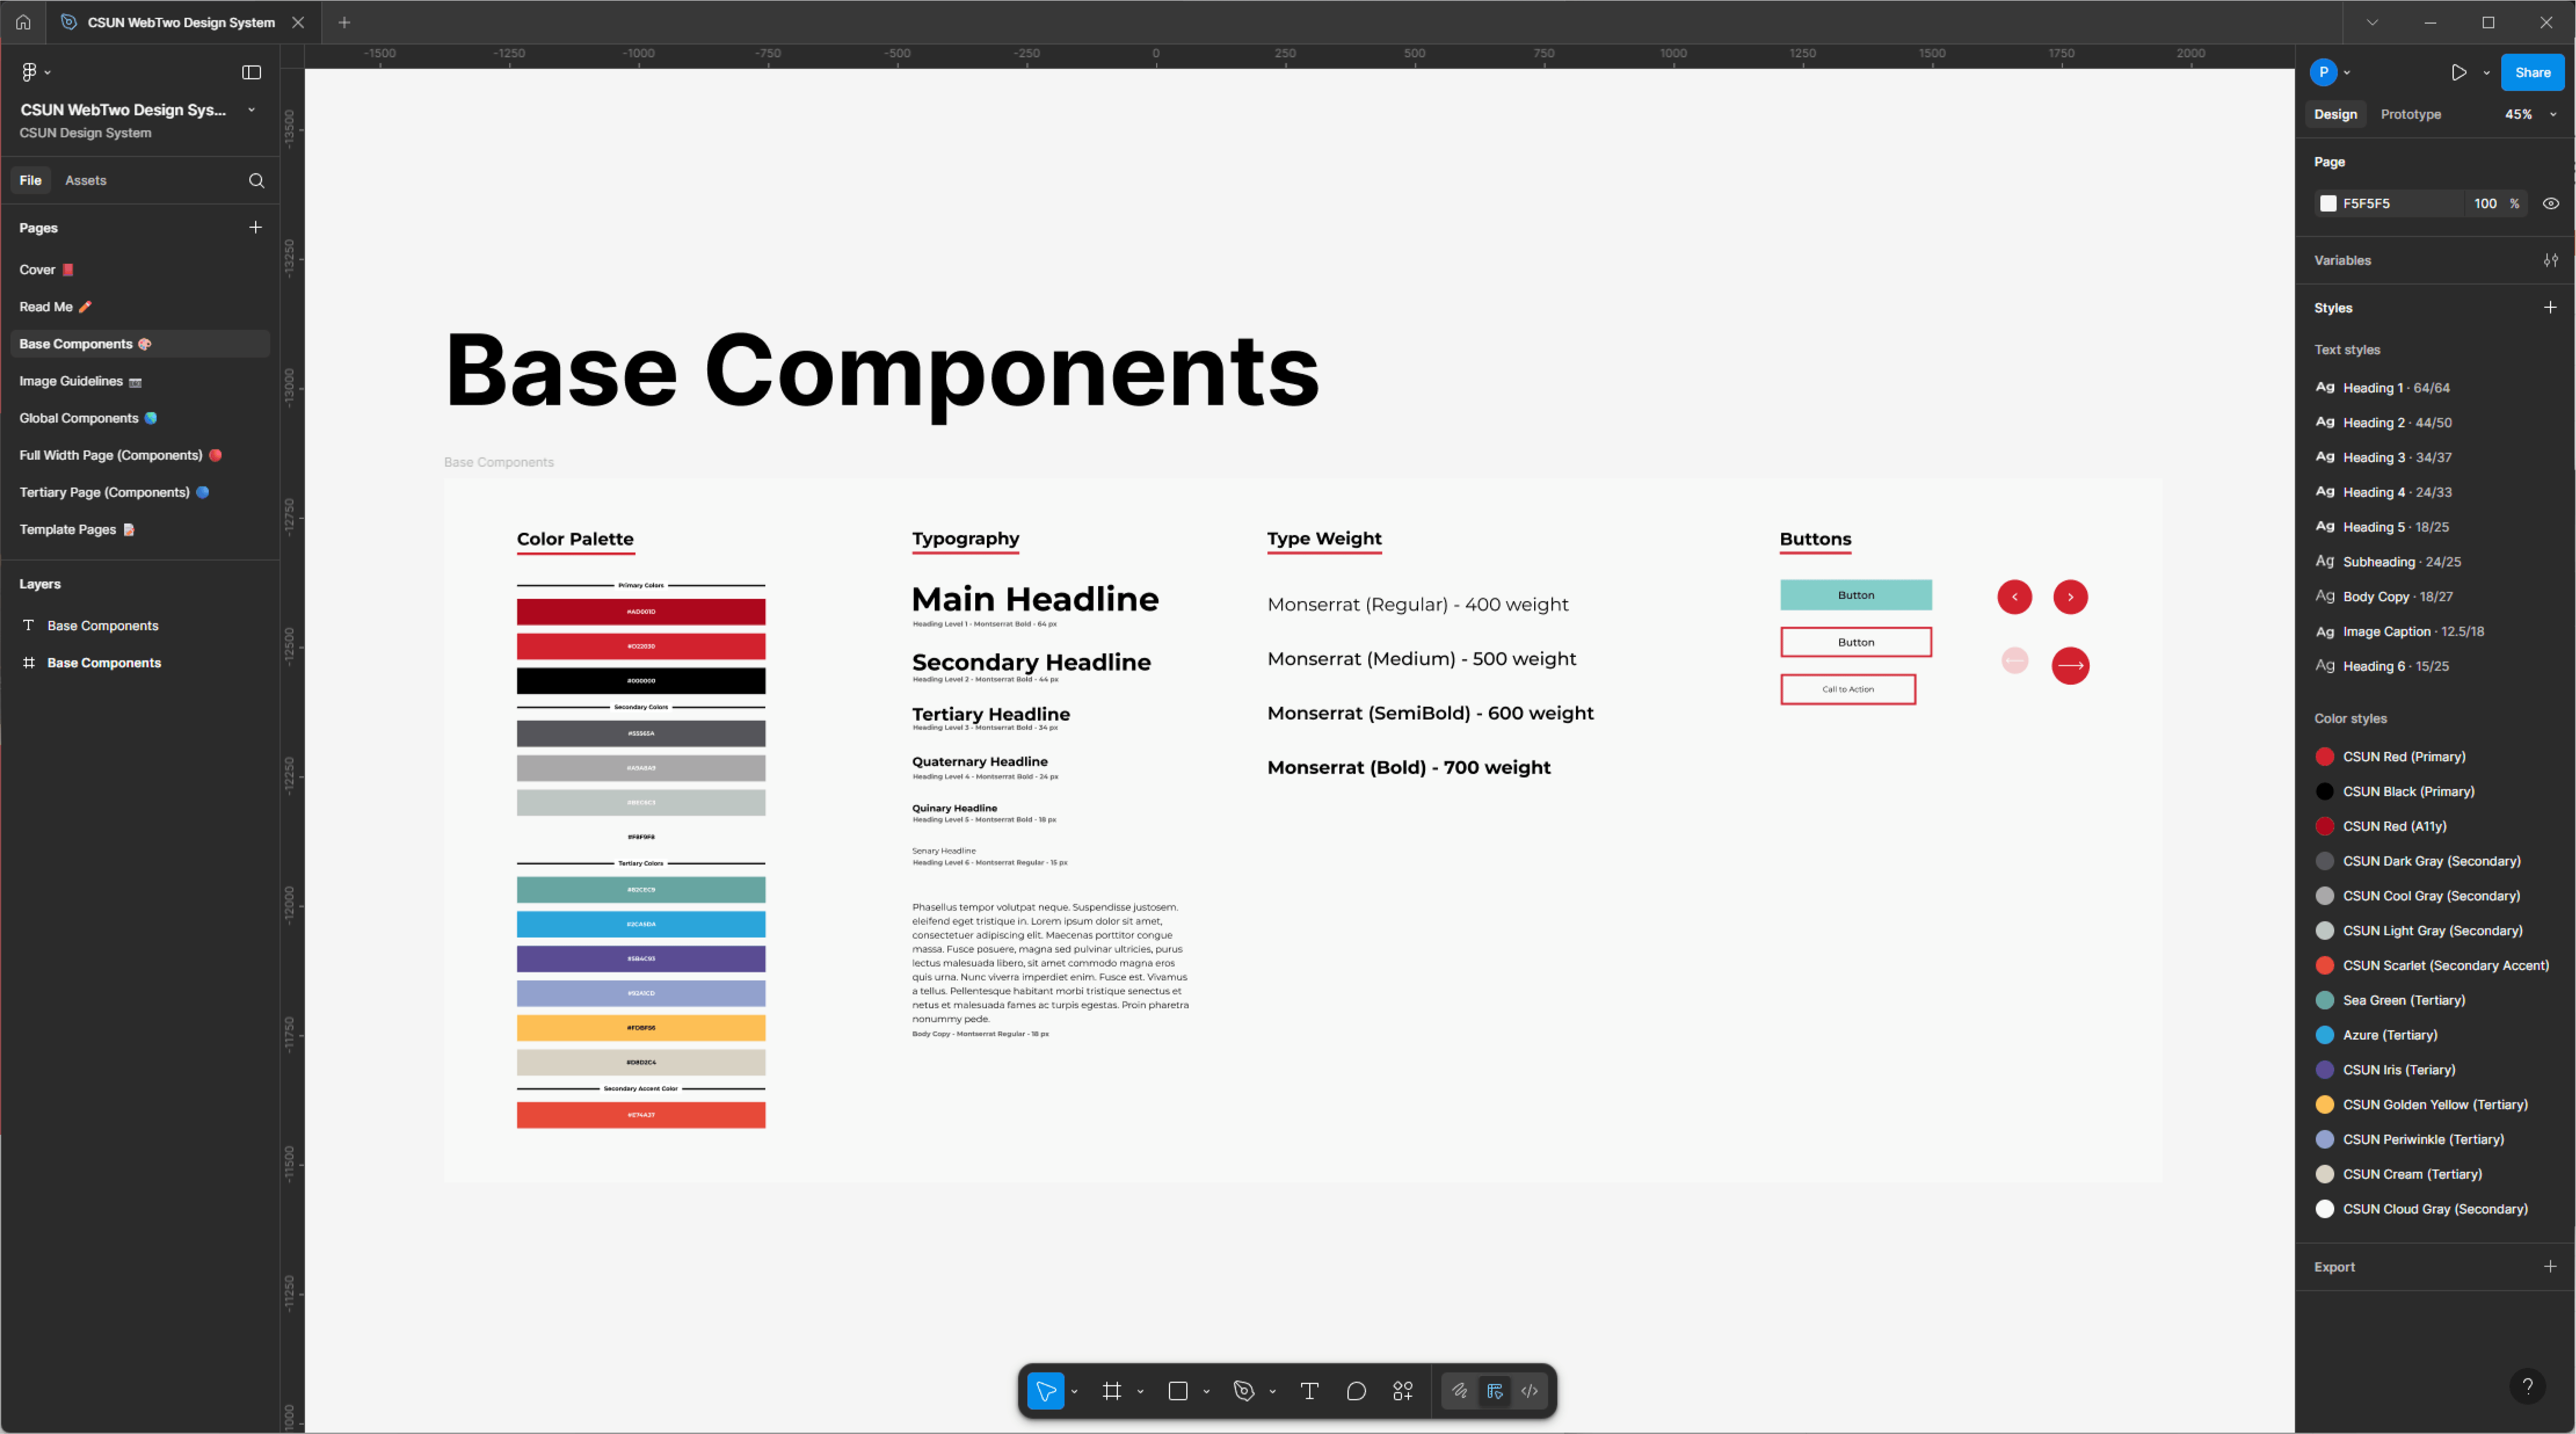Open the main Figma menu dropdown
Screen dimensions: 2576x1434
(34, 71)
